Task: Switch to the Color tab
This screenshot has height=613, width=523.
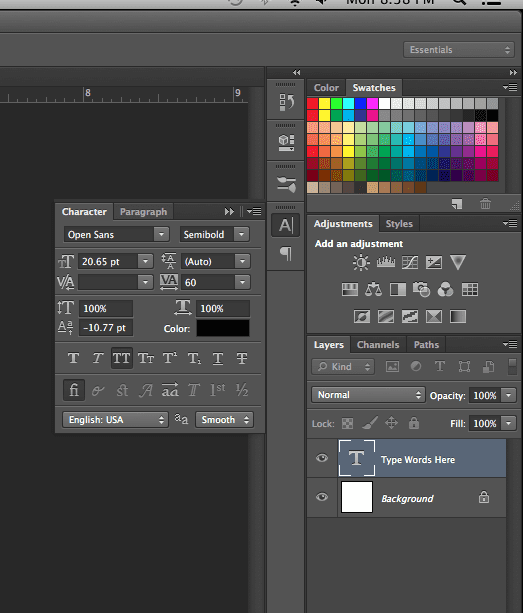Action: 326,88
